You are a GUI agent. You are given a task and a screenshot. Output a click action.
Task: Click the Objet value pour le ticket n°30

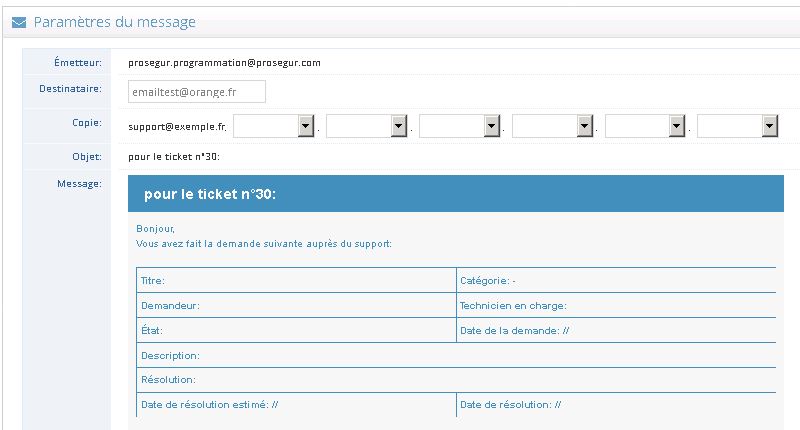[174, 157]
